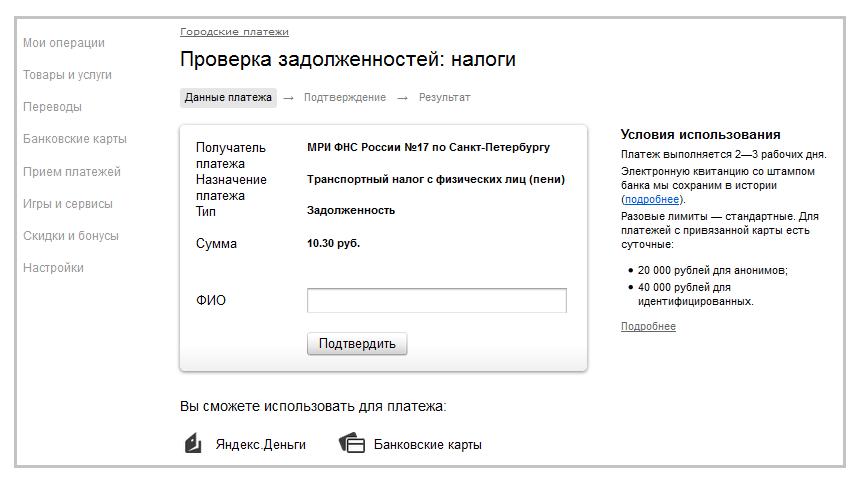Open Мои операции in the sidebar
The width and height of the screenshot is (867, 483).
click(64, 43)
